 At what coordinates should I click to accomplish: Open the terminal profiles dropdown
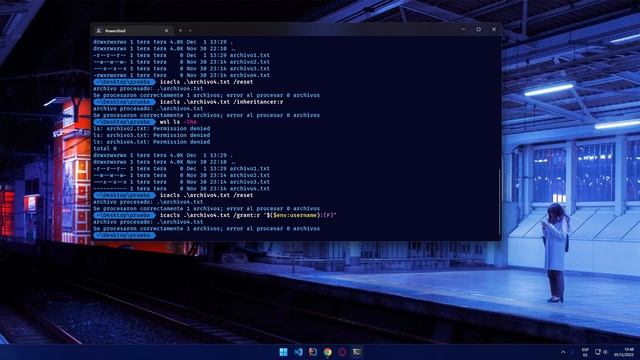[190, 30]
